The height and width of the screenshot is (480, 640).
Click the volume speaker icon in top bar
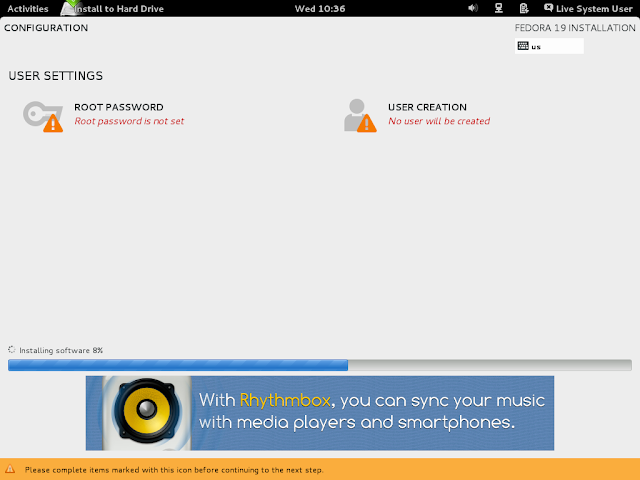coord(473,8)
